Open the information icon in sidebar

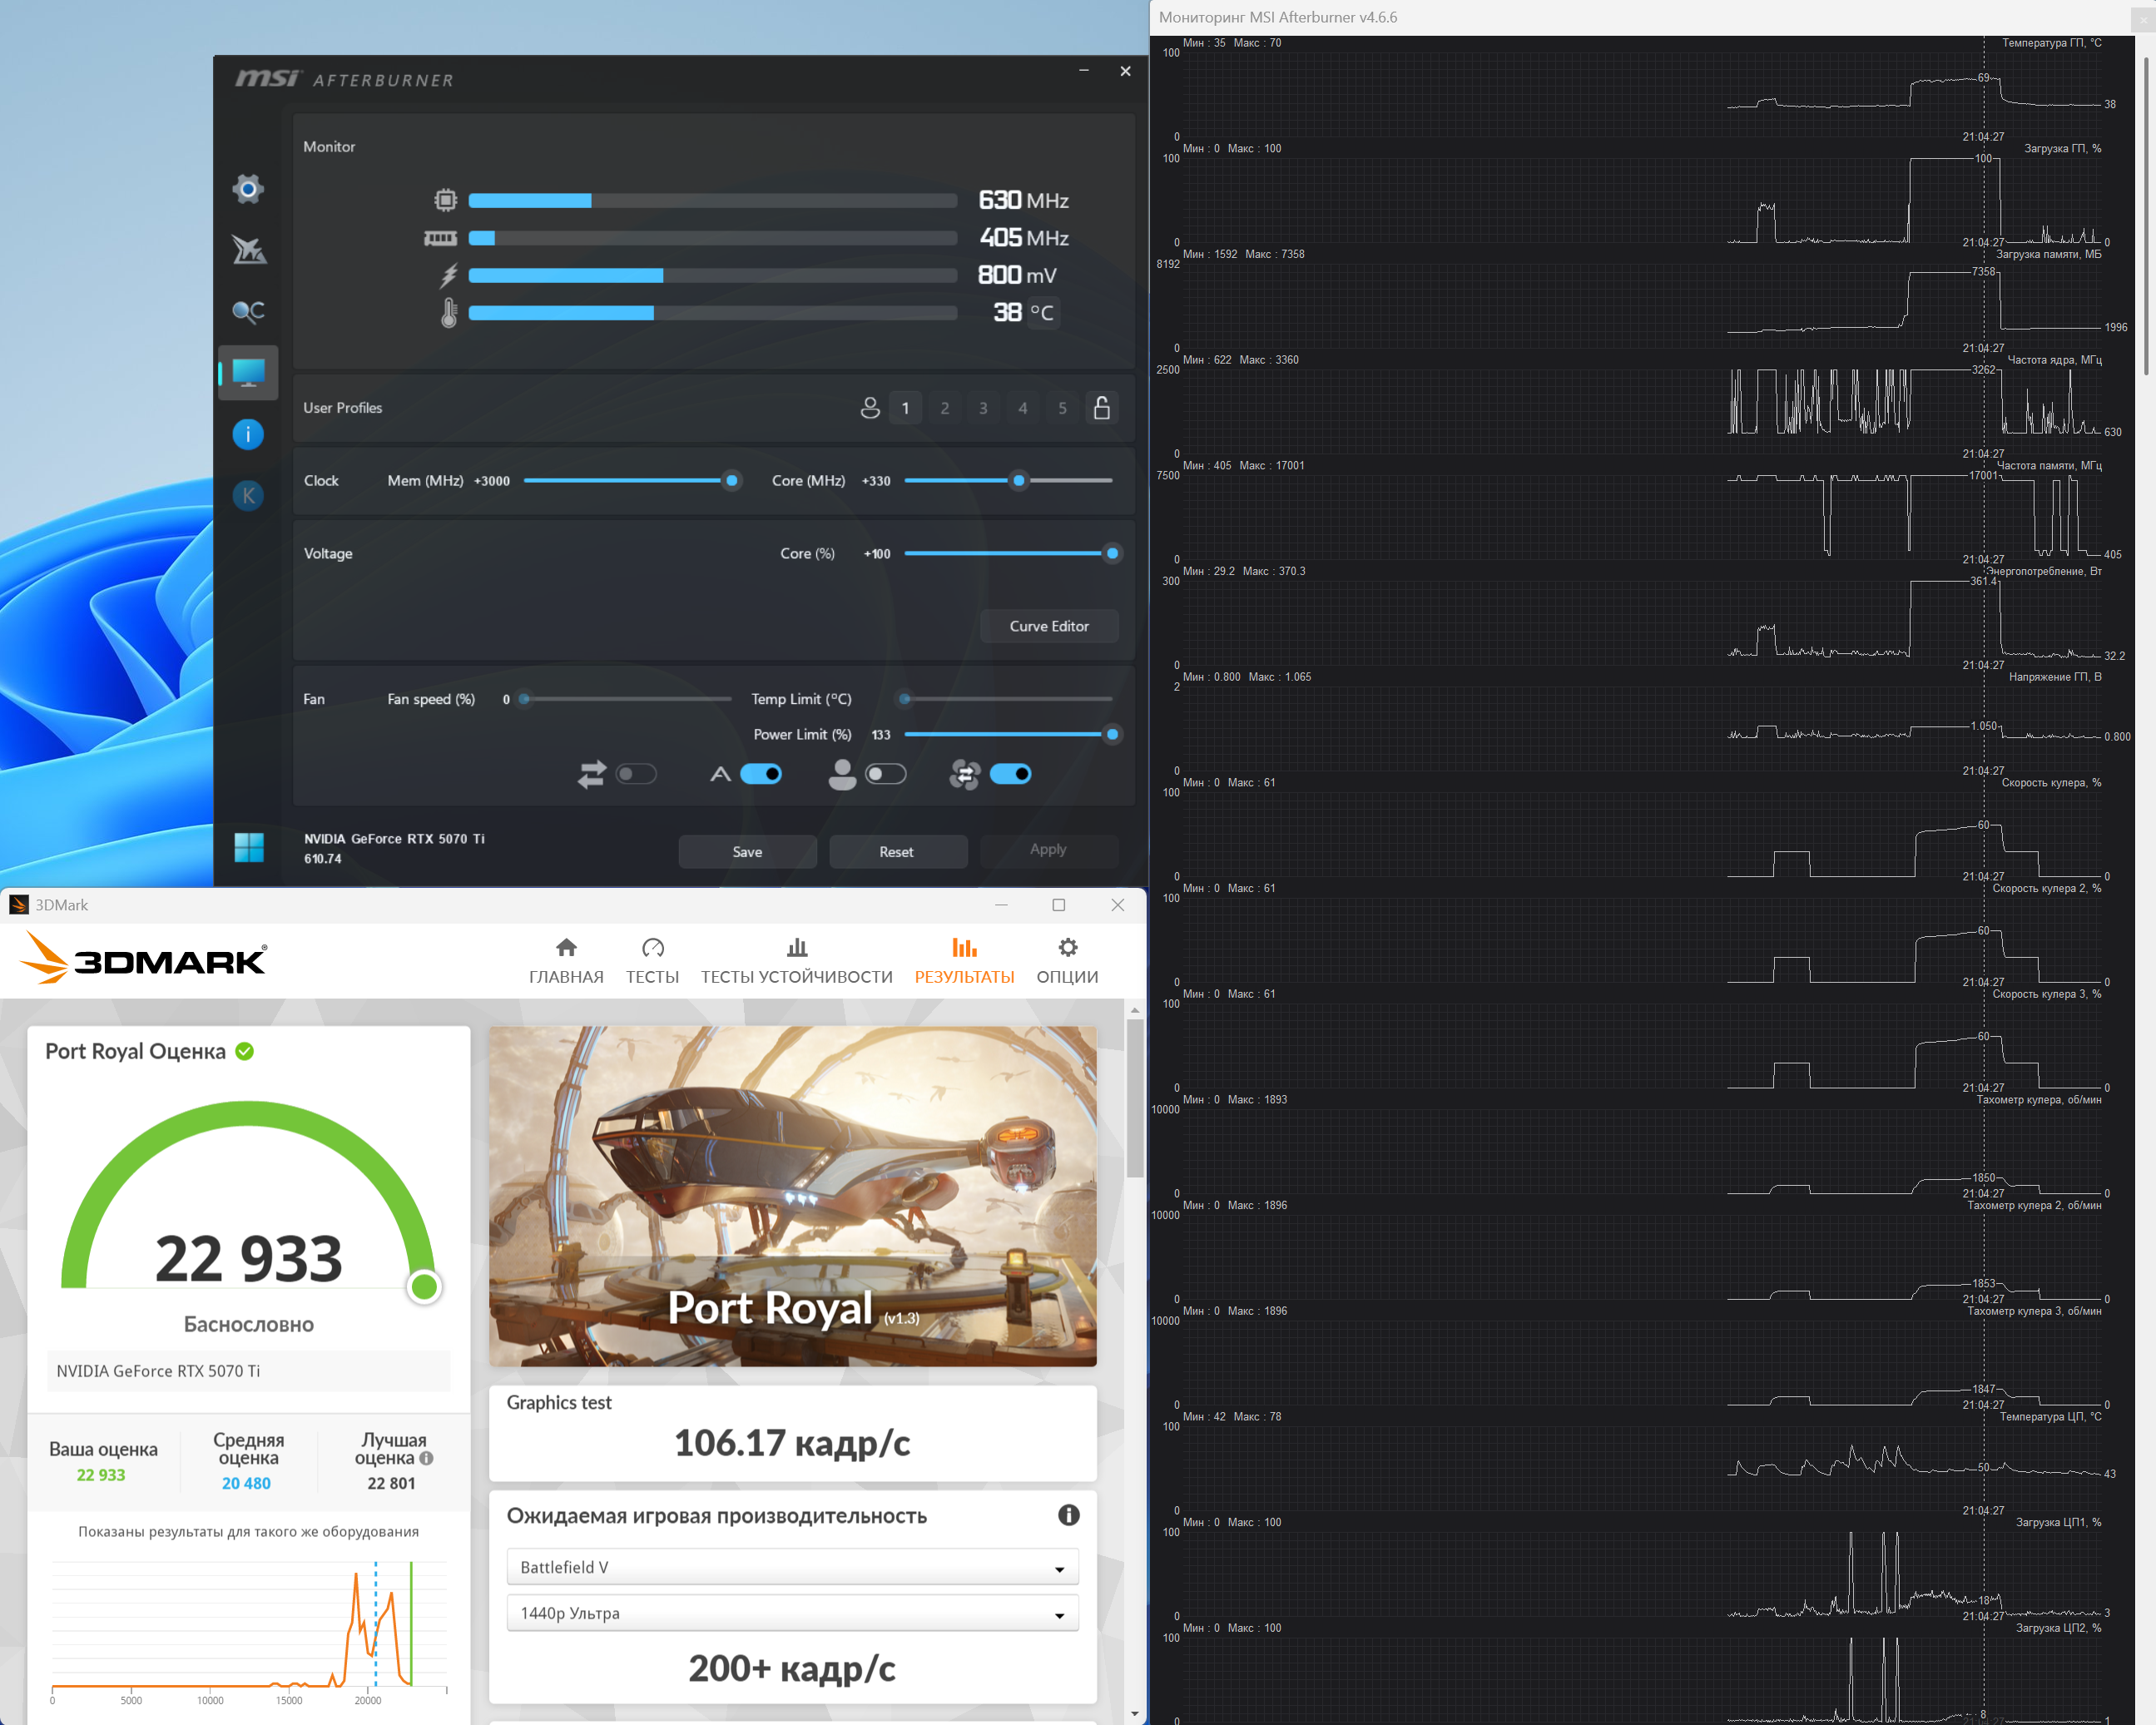point(248,434)
